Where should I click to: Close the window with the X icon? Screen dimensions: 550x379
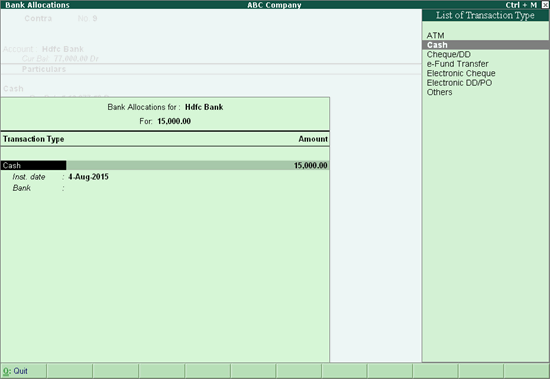click(x=545, y=5)
